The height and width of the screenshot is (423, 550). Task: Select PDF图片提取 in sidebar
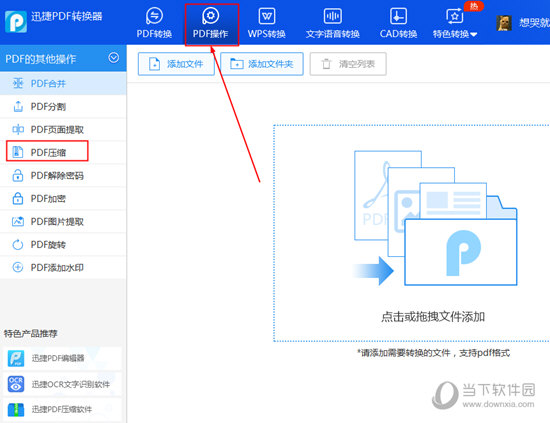click(63, 221)
